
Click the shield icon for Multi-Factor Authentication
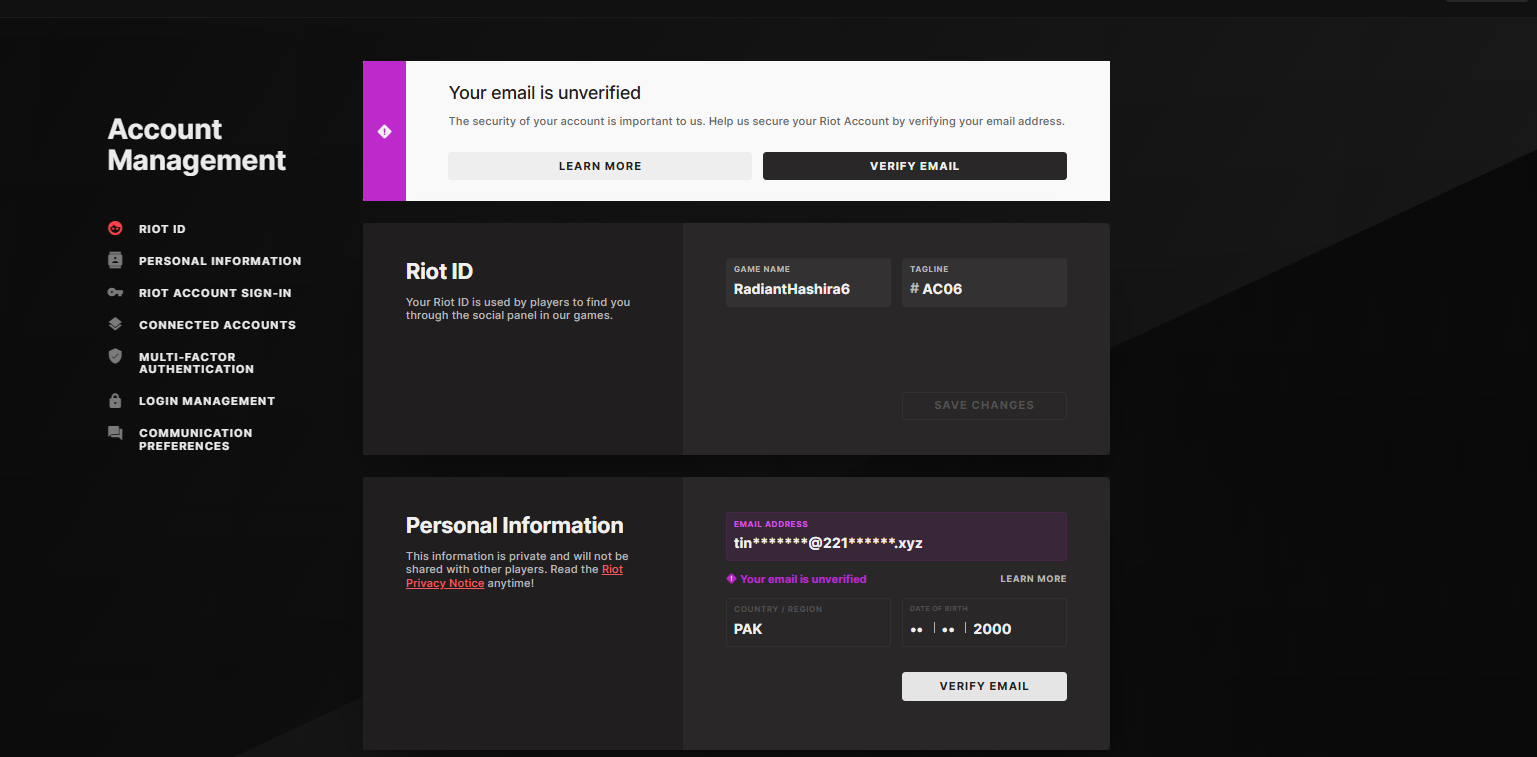pyautogui.click(x=115, y=356)
